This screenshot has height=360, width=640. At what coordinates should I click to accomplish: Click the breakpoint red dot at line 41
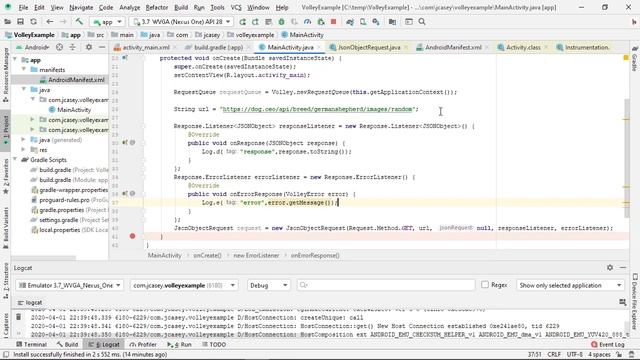click(132, 236)
